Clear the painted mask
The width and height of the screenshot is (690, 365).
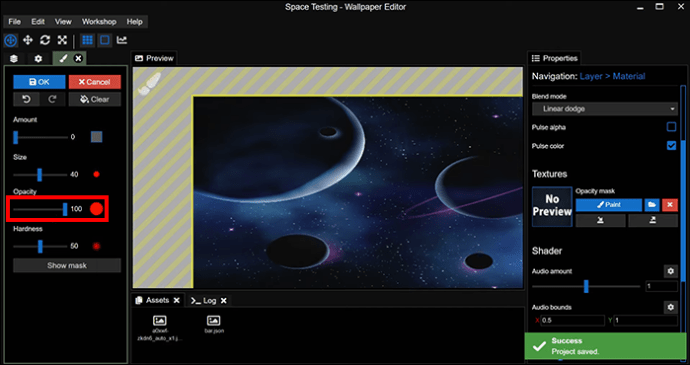click(x=95, y=100)
